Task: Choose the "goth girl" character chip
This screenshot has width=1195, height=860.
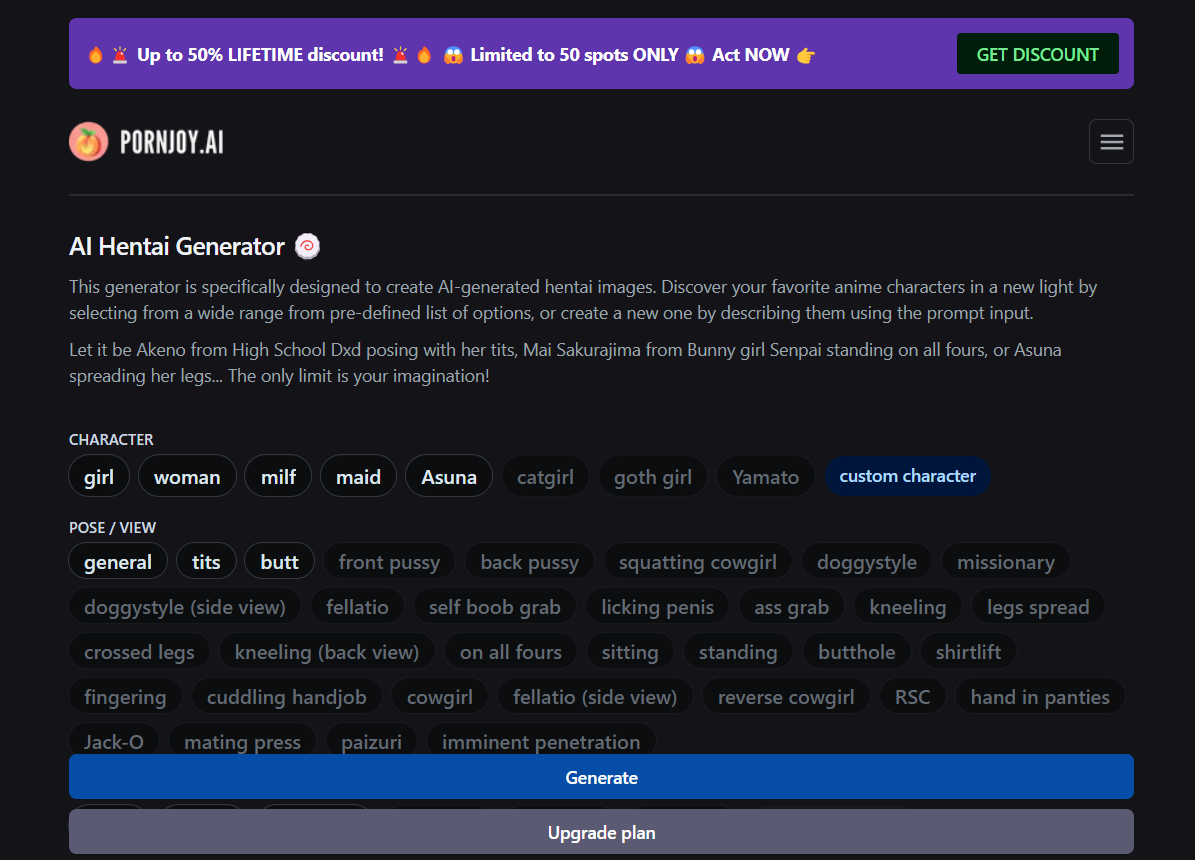Action: [652, 477]
